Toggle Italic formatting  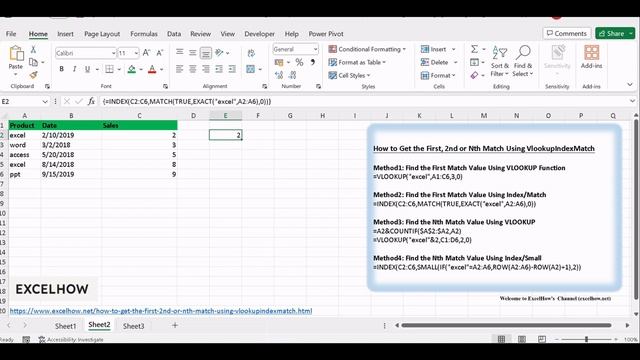(x=74, y=69)
